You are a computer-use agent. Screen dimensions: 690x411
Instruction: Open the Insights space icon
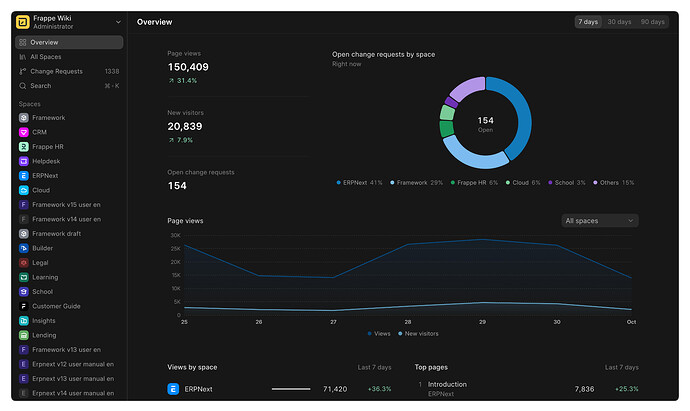pyautogui.click(x=24, y=321)
